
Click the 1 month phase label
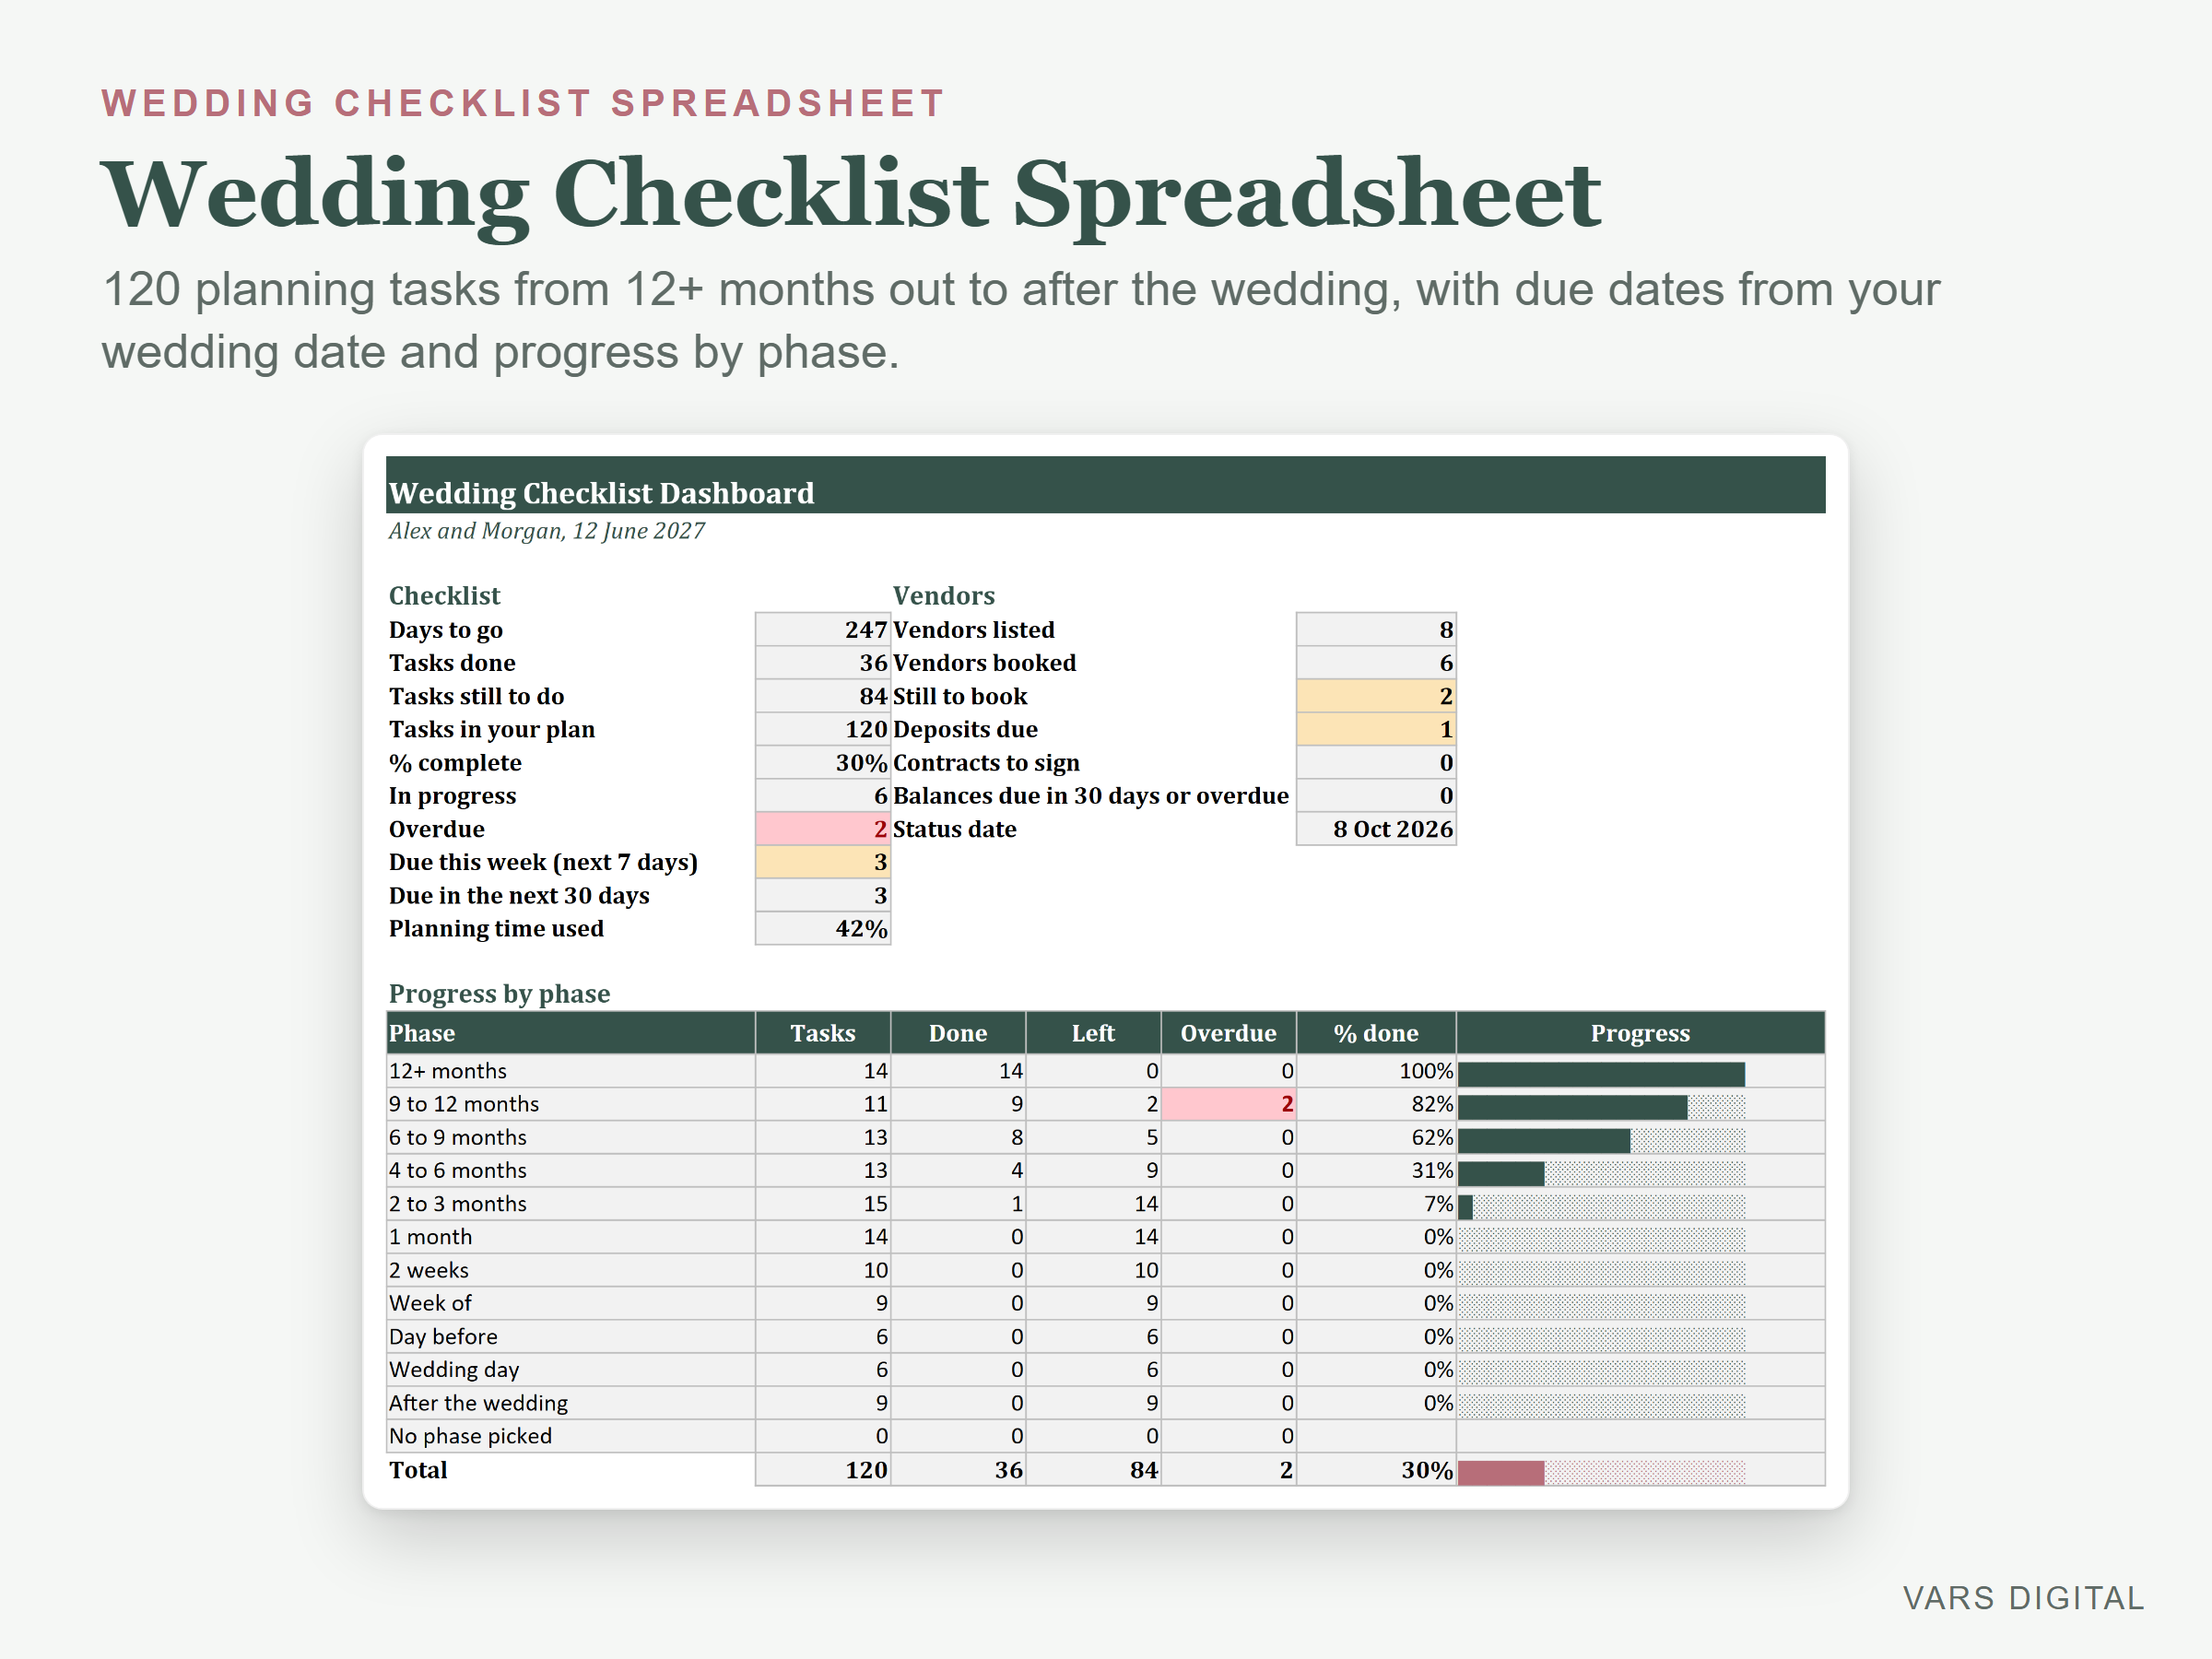(x=430, y=1237)
